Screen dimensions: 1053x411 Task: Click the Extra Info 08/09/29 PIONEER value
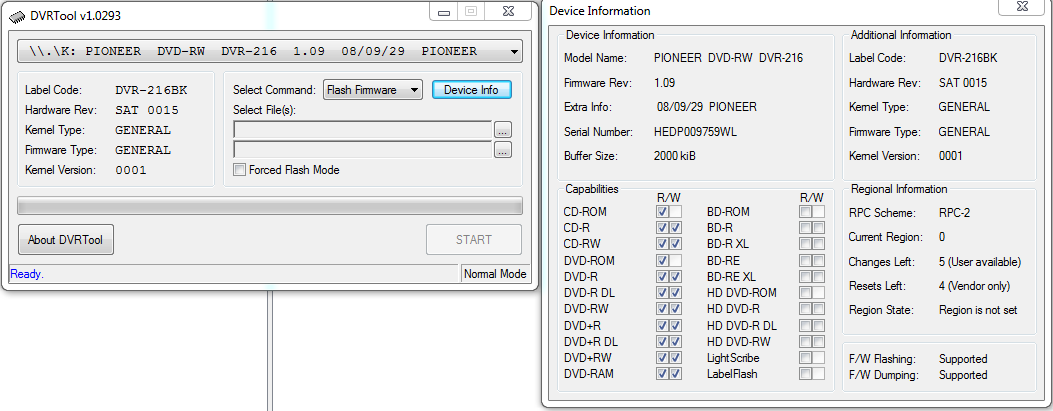pyautogui.click(x=706, y=107)
